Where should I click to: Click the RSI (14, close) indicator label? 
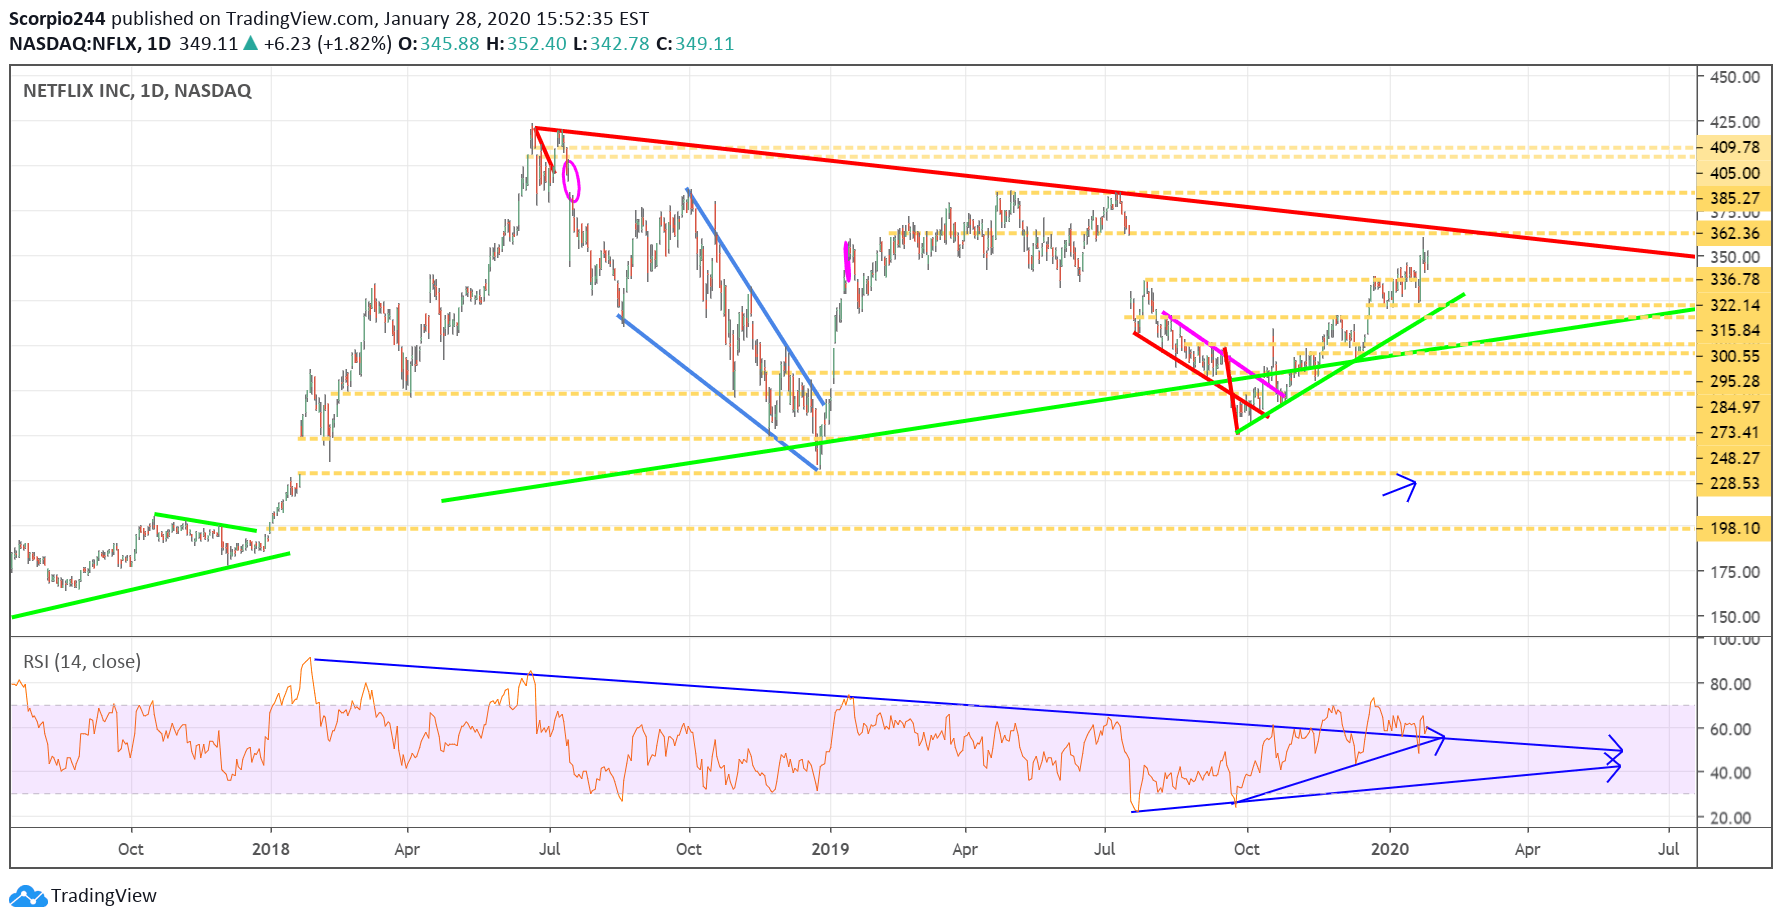[82, 662]
